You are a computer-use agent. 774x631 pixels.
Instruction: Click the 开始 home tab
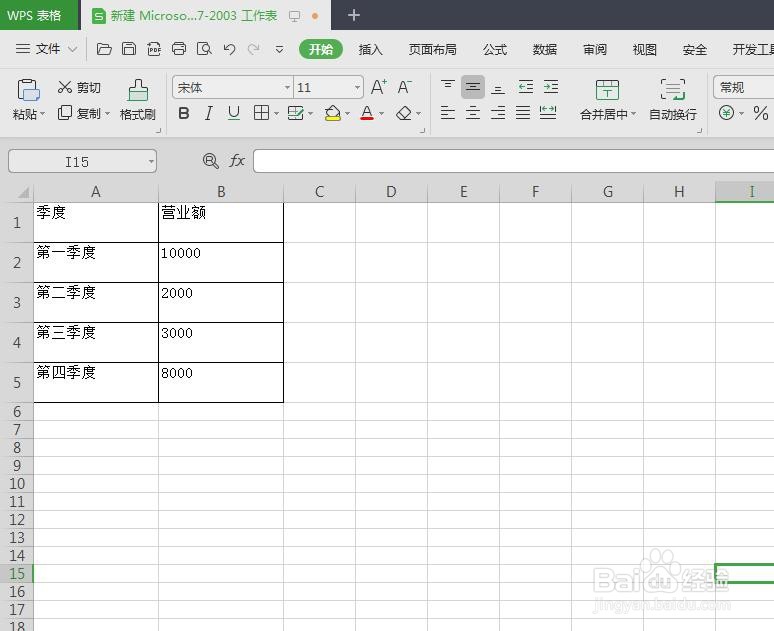click(x=321, y=49)
